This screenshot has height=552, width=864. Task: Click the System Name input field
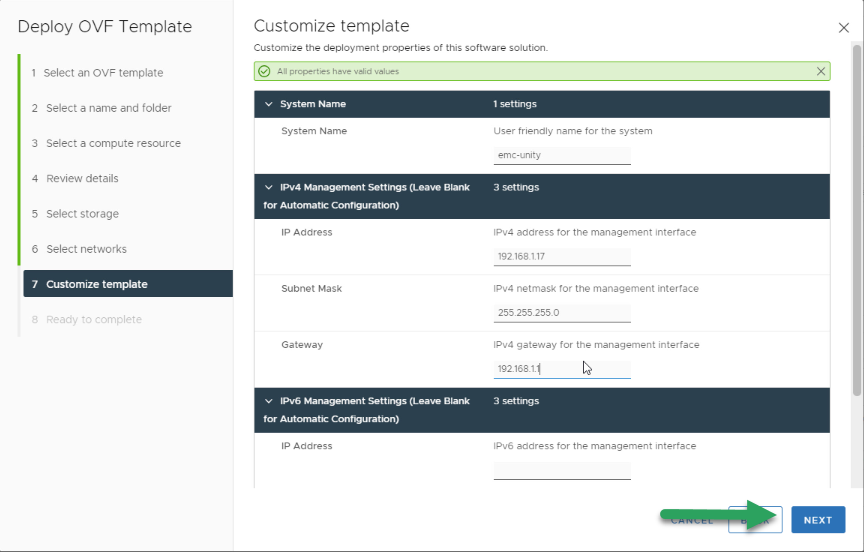tap(562, 155)
